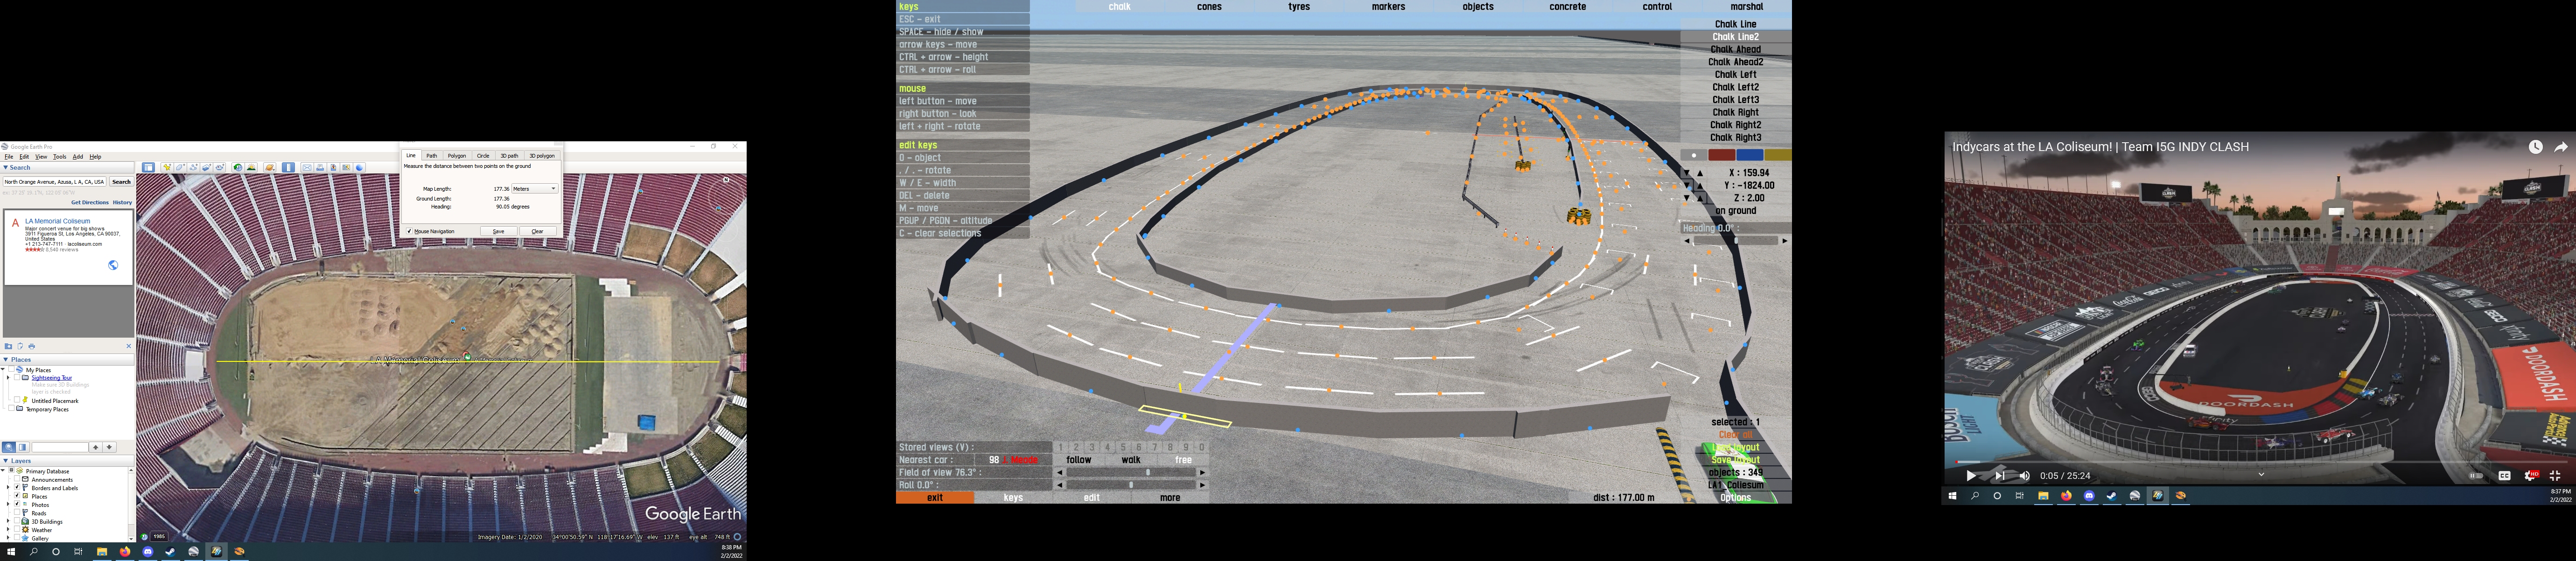Select the Ruler tool in toolbar

(x=289, y=167)
